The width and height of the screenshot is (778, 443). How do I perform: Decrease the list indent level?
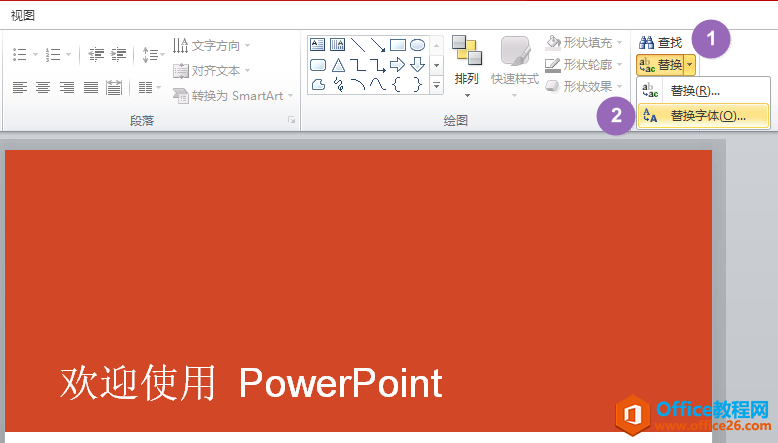(x=96, y=54)
